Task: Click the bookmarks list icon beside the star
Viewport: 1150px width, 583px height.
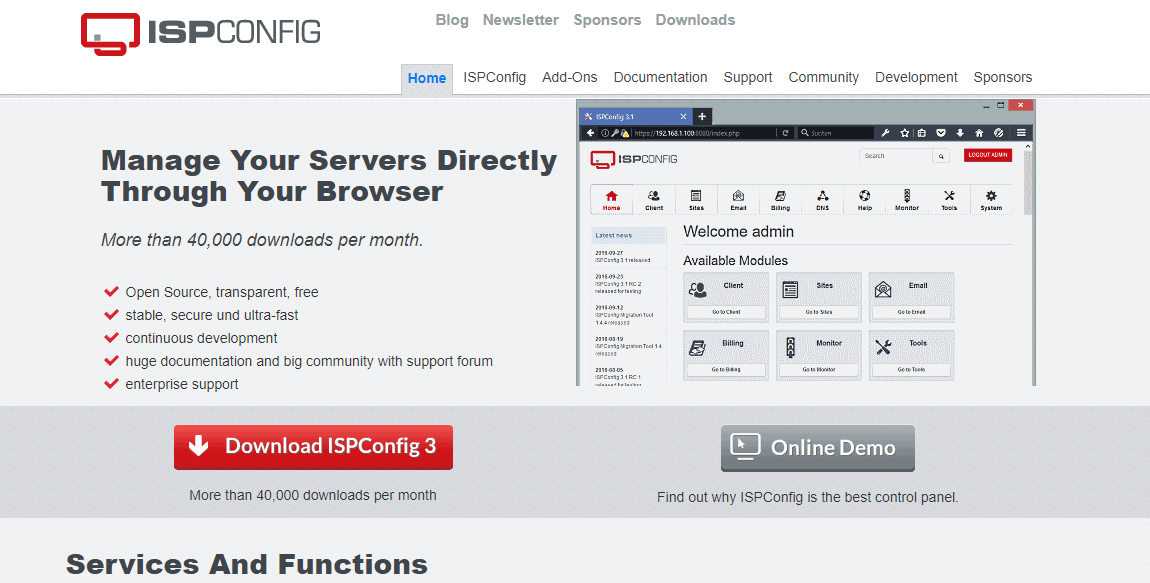Action: [922, 133]
